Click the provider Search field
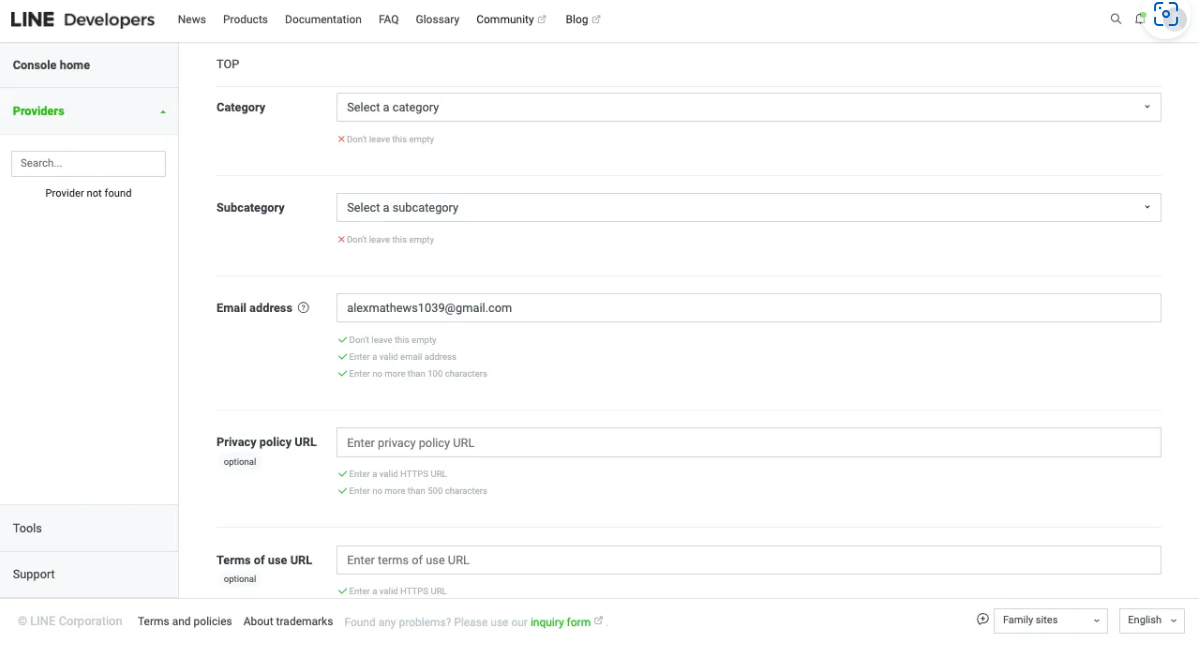The width and height of the screenshot is (1203, 654). click(x=88, y=163)
